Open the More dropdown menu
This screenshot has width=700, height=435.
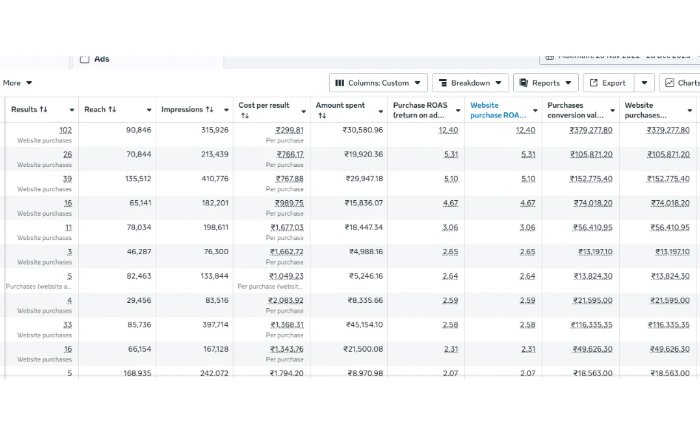(17, 83)
